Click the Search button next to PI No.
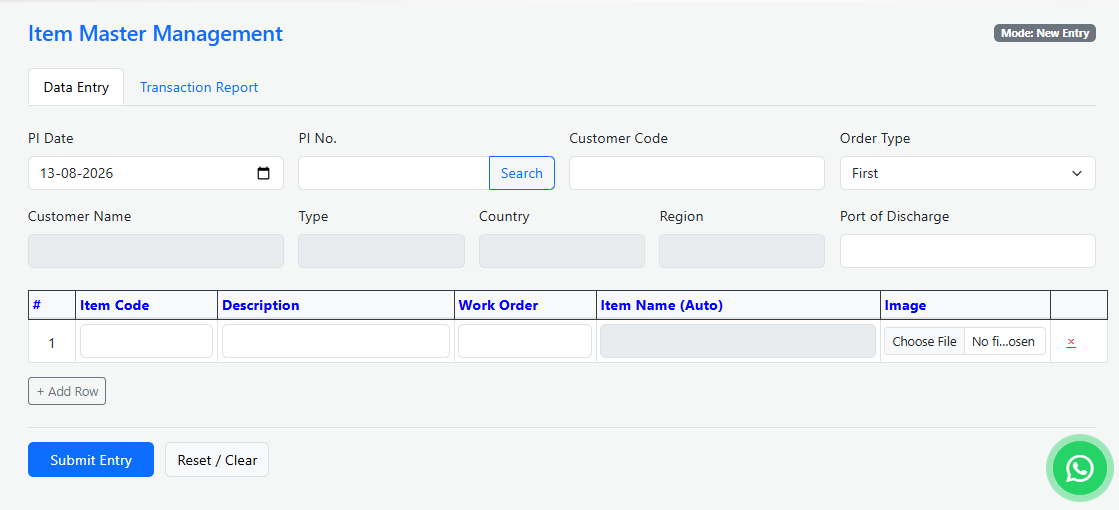The image size is (1119, 510). coord(522,173)
